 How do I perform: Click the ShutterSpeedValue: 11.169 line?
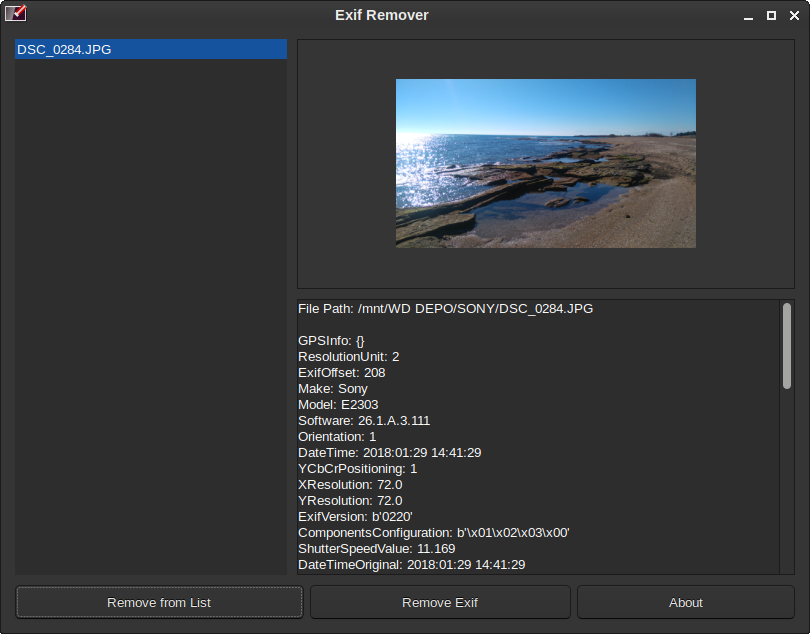coord(377,549)
